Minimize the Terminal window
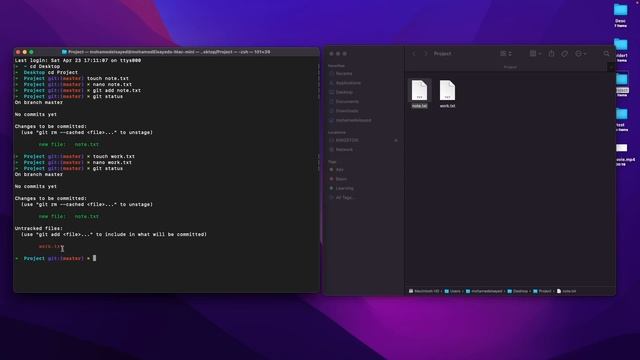The image size is (640, 360). pyautogui.click(x=24, y=52)
